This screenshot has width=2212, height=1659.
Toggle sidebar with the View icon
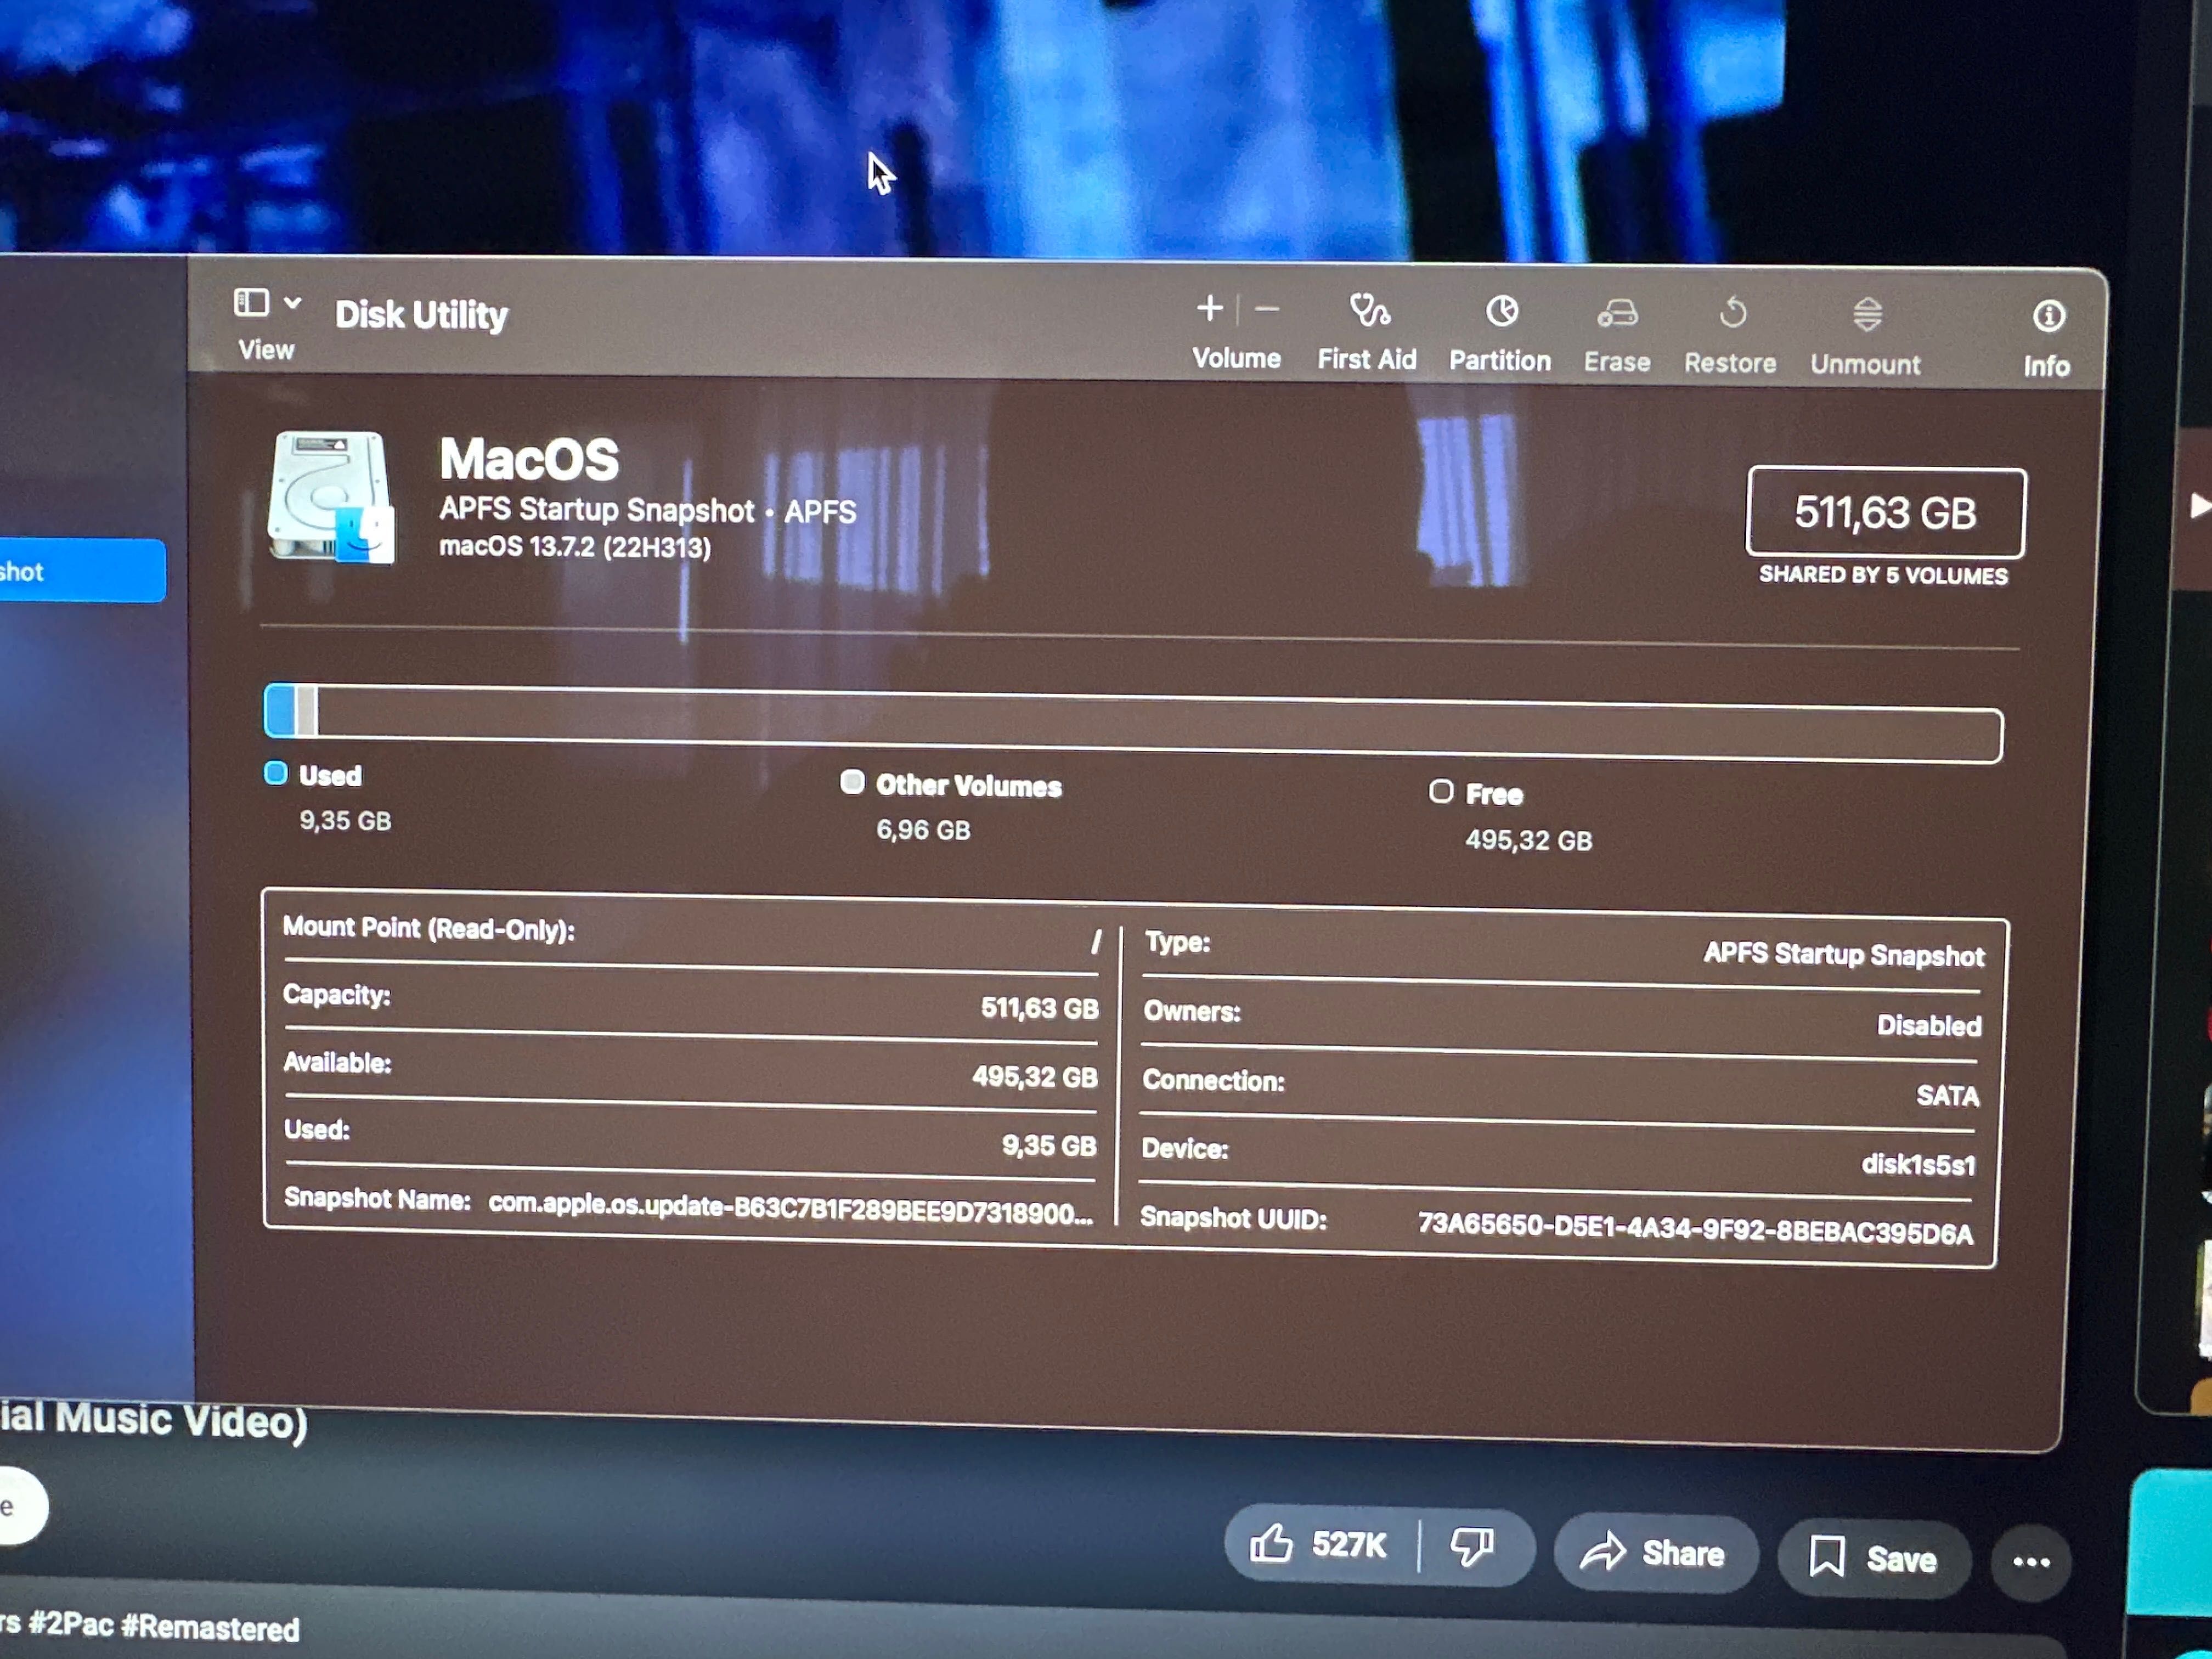click(251, 302)
